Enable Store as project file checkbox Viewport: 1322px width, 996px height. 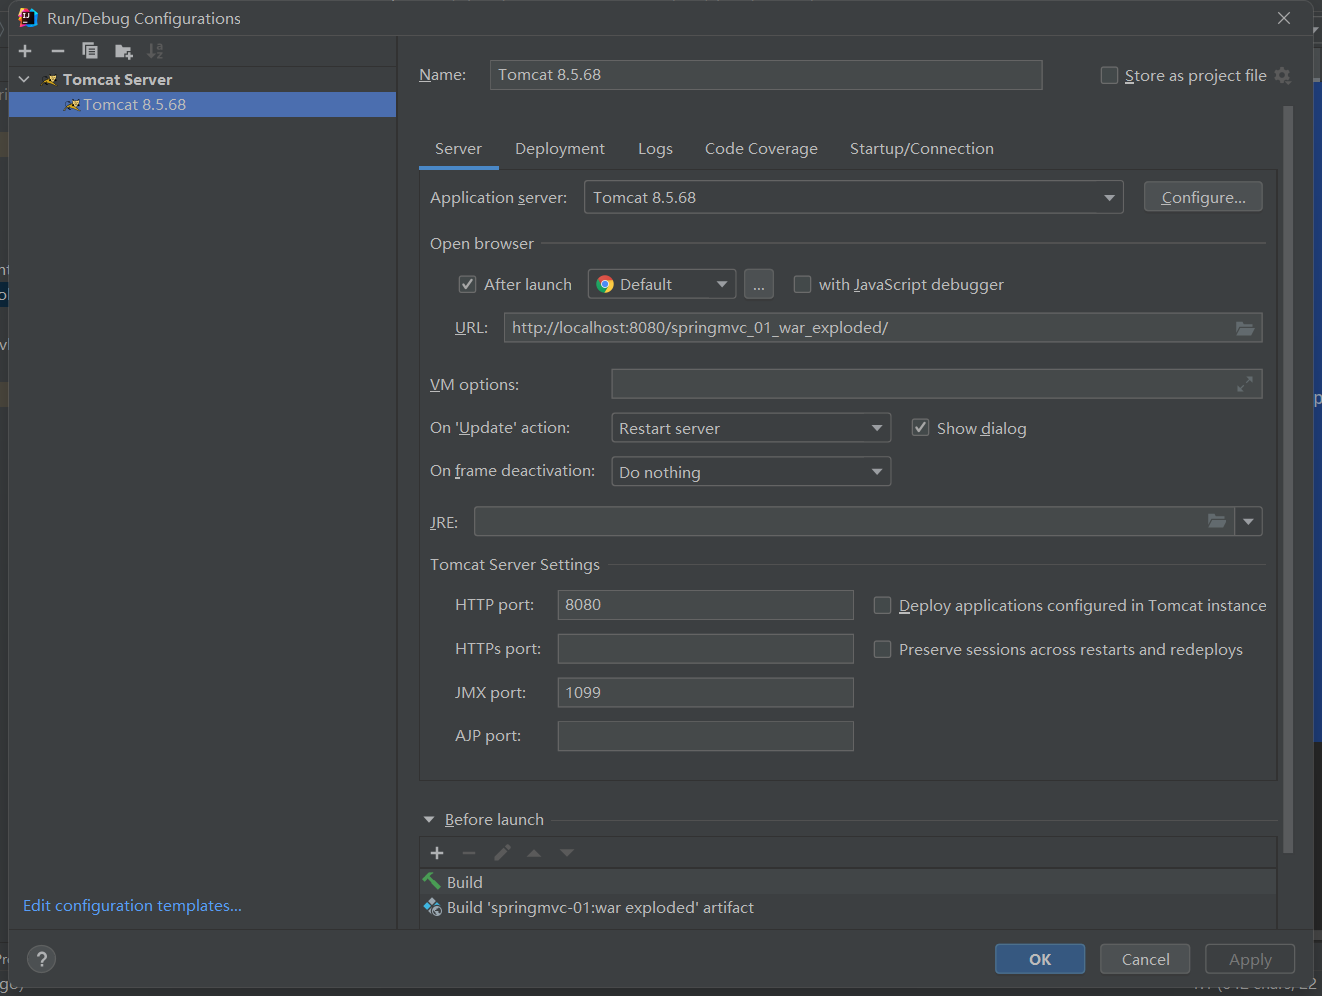[1109, 76]
